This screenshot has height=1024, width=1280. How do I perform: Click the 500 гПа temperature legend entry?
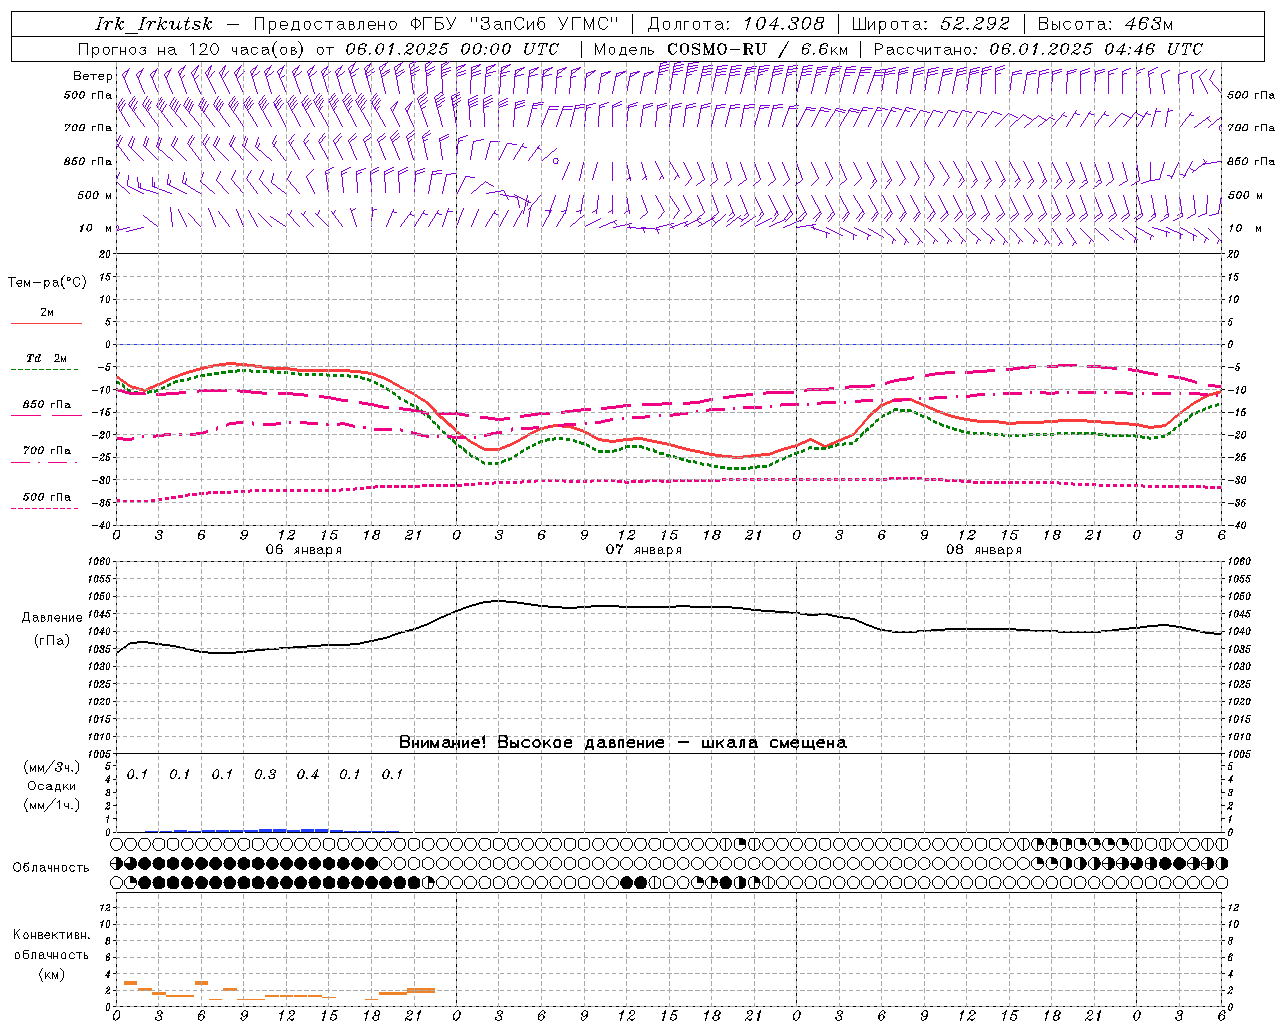pos(47,497)
